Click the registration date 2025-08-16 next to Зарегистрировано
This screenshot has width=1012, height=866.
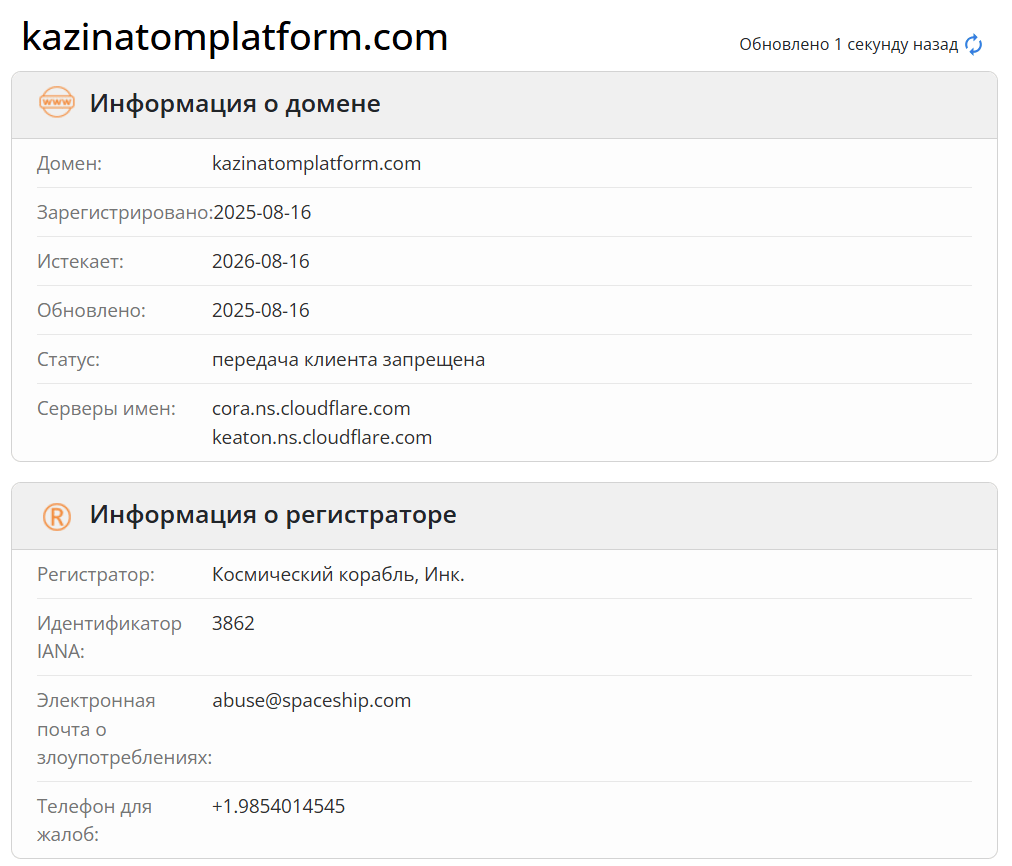[262, 212]
